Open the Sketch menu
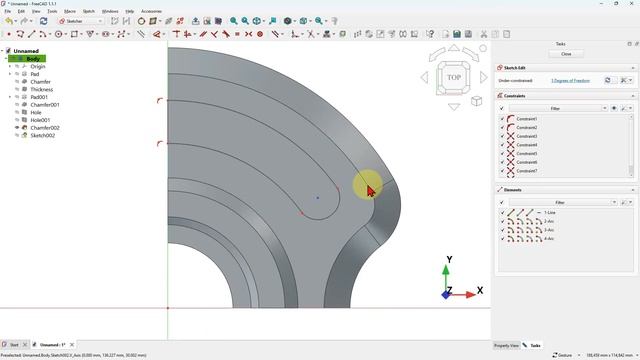Viewport: 640px width, 360px height. pos(89,11)
